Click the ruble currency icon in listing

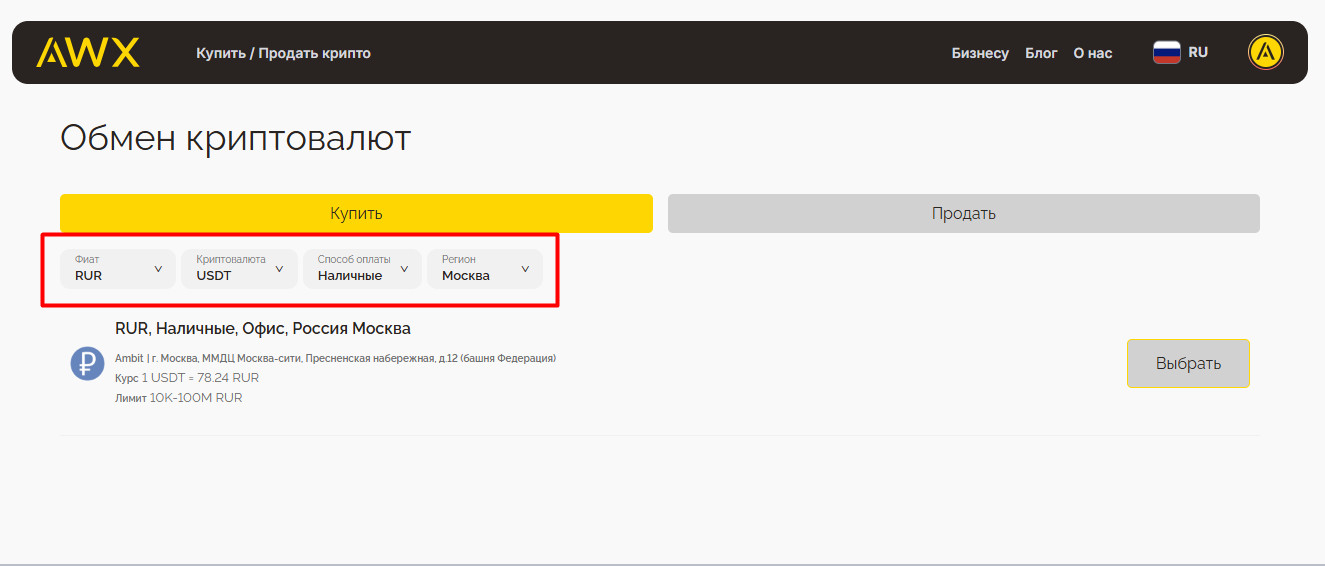pyautogui.click(x=87, y=362)
